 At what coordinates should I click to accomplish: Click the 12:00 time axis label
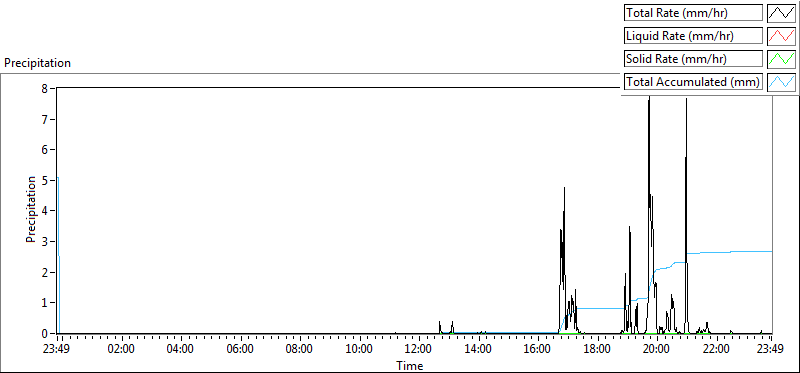point(418,350)
